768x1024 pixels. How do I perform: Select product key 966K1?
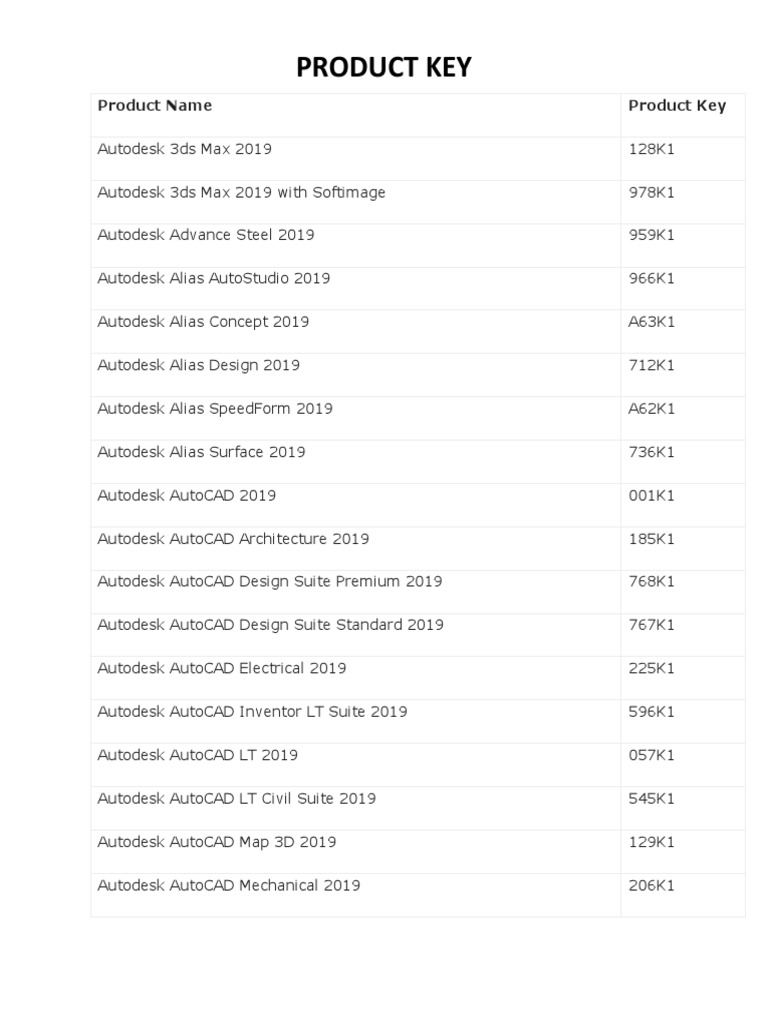651,278
